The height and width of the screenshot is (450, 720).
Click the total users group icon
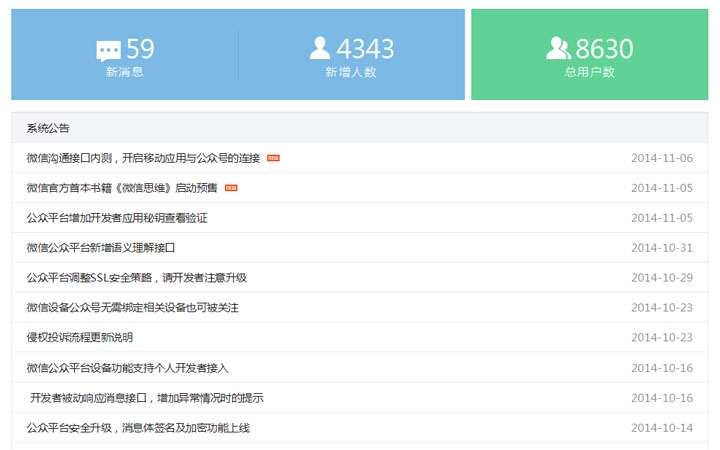[558, 48]
